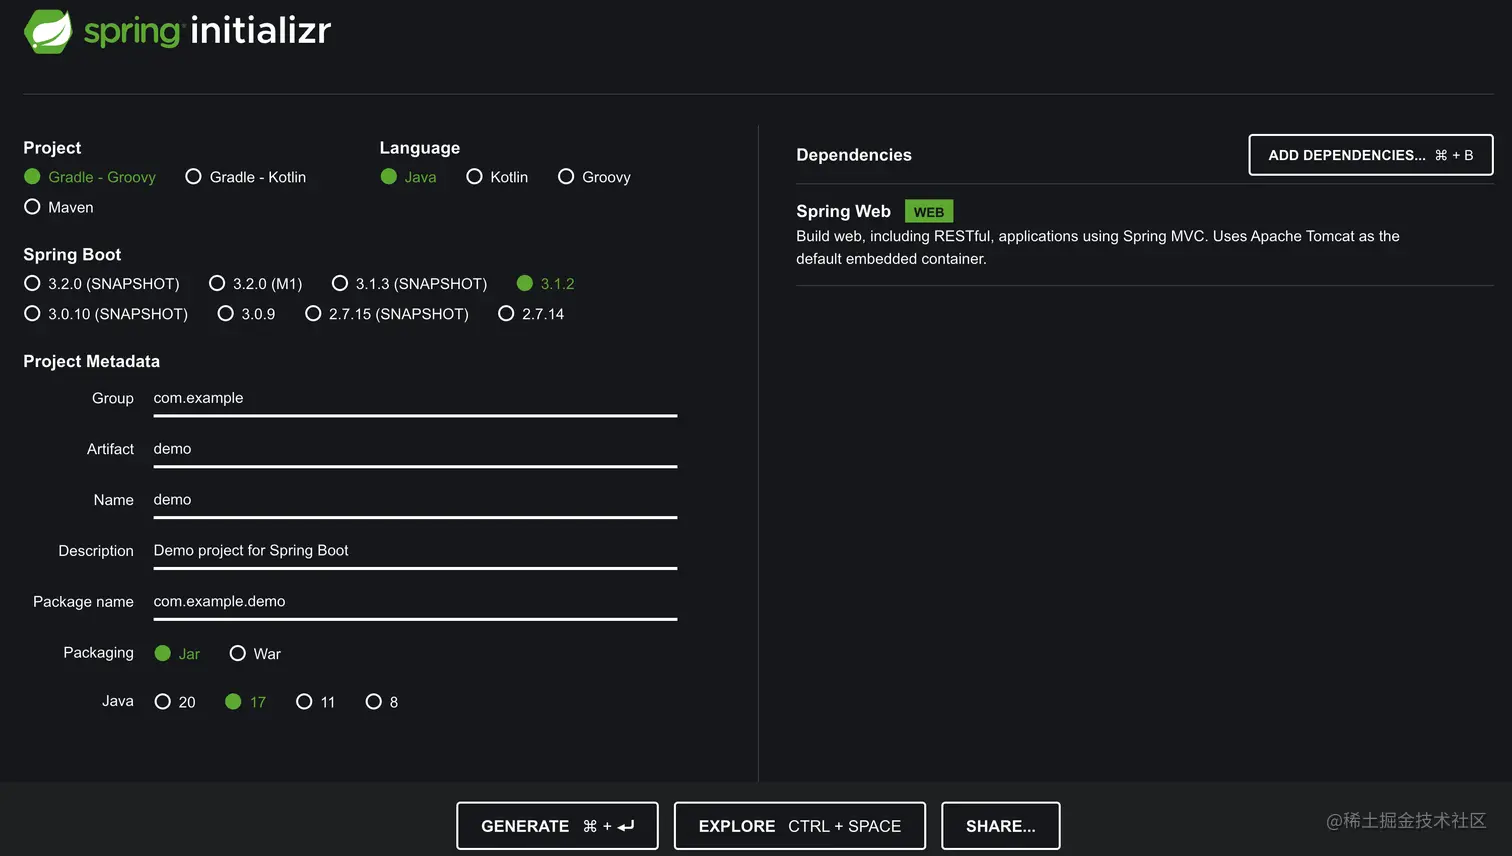Click the Spring Web description text
The image size is (1512, 856).
pyautogui.click(x=1098, y=247)
